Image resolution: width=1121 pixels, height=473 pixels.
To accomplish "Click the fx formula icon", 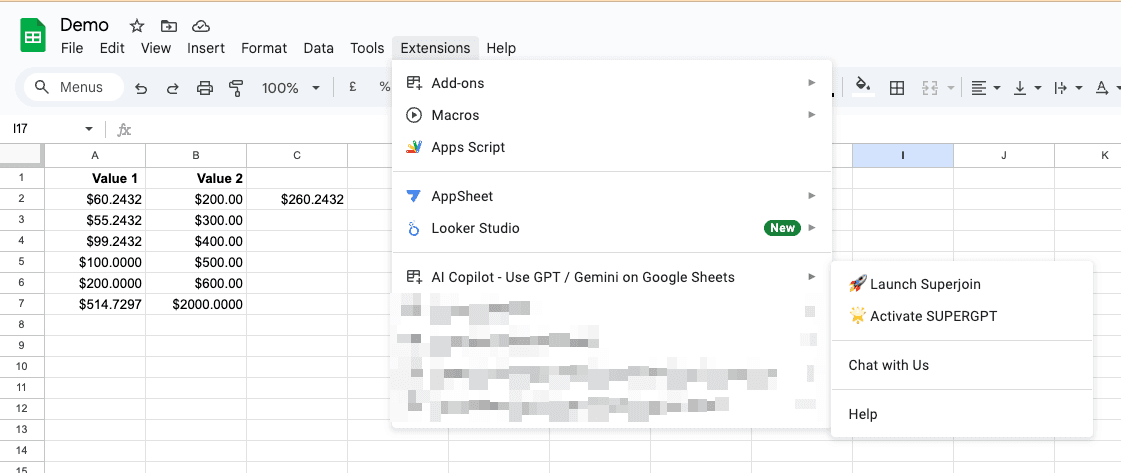I will [124, 129].
